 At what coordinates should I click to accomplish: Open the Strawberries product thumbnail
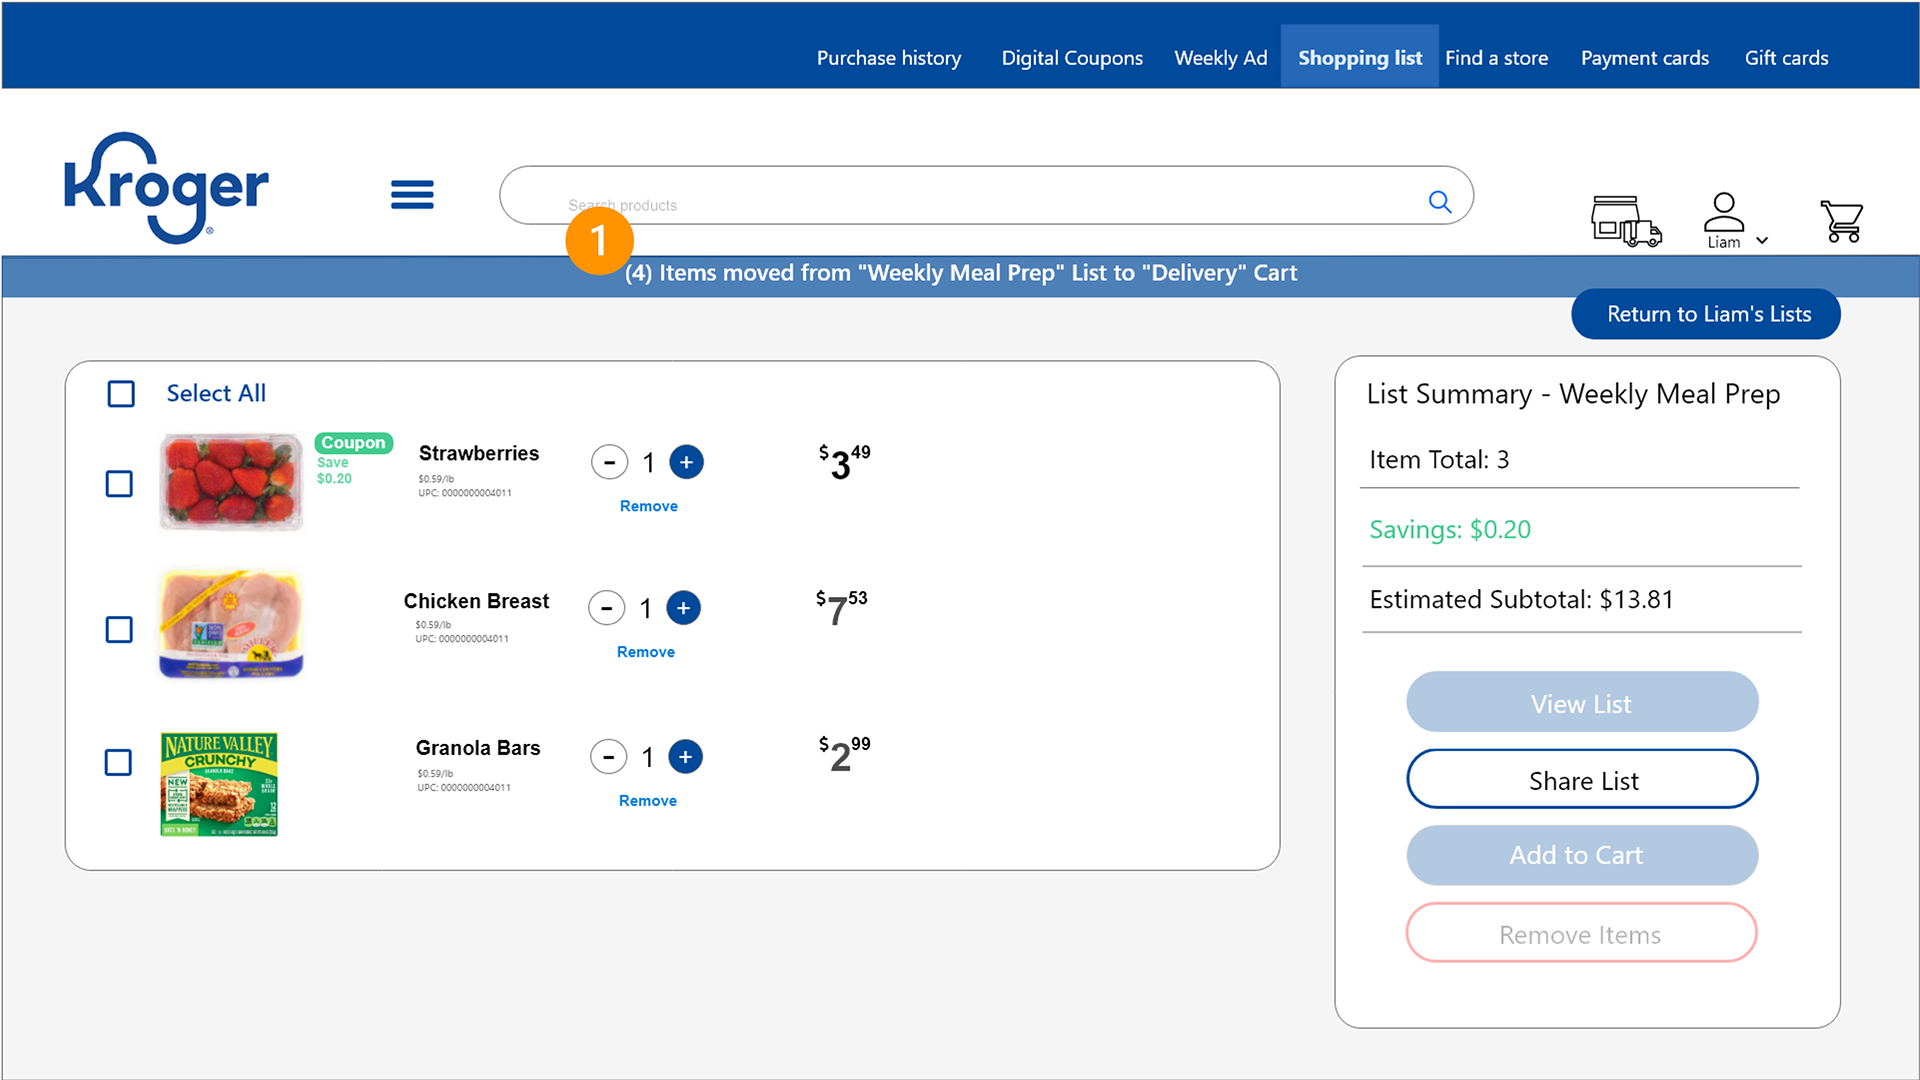(x=231, y=482)
